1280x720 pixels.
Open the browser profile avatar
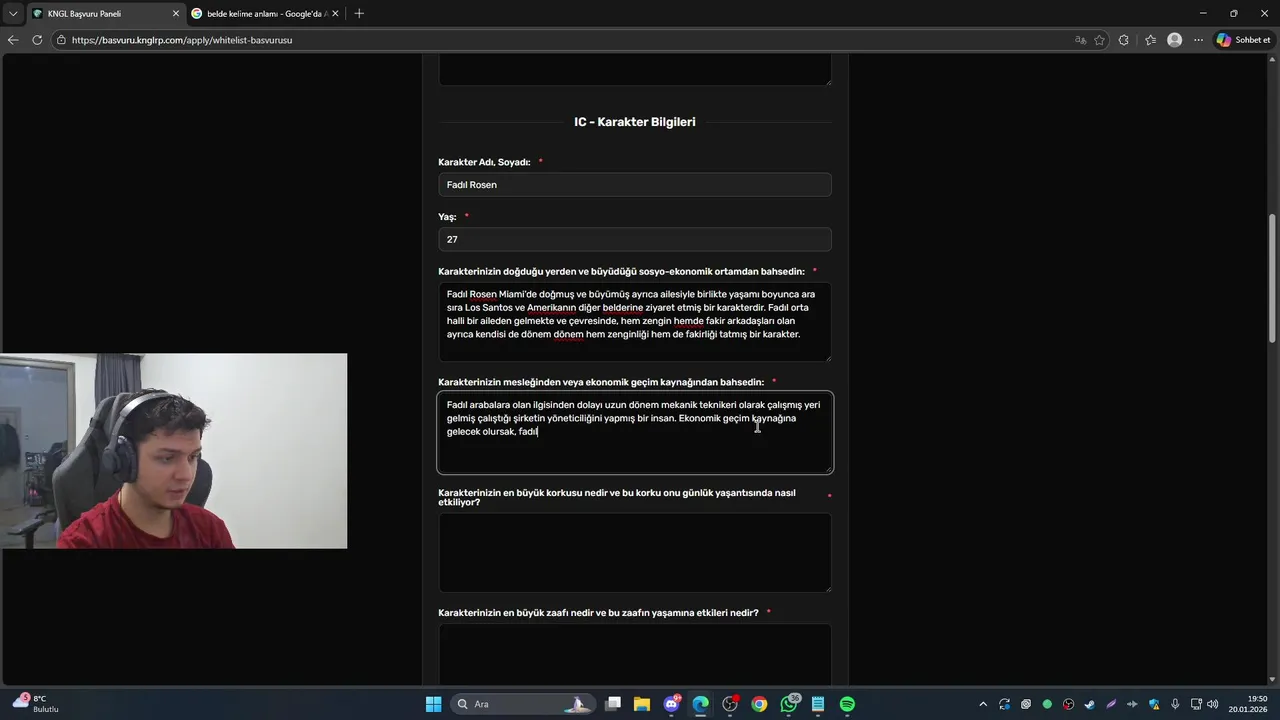1174,40
